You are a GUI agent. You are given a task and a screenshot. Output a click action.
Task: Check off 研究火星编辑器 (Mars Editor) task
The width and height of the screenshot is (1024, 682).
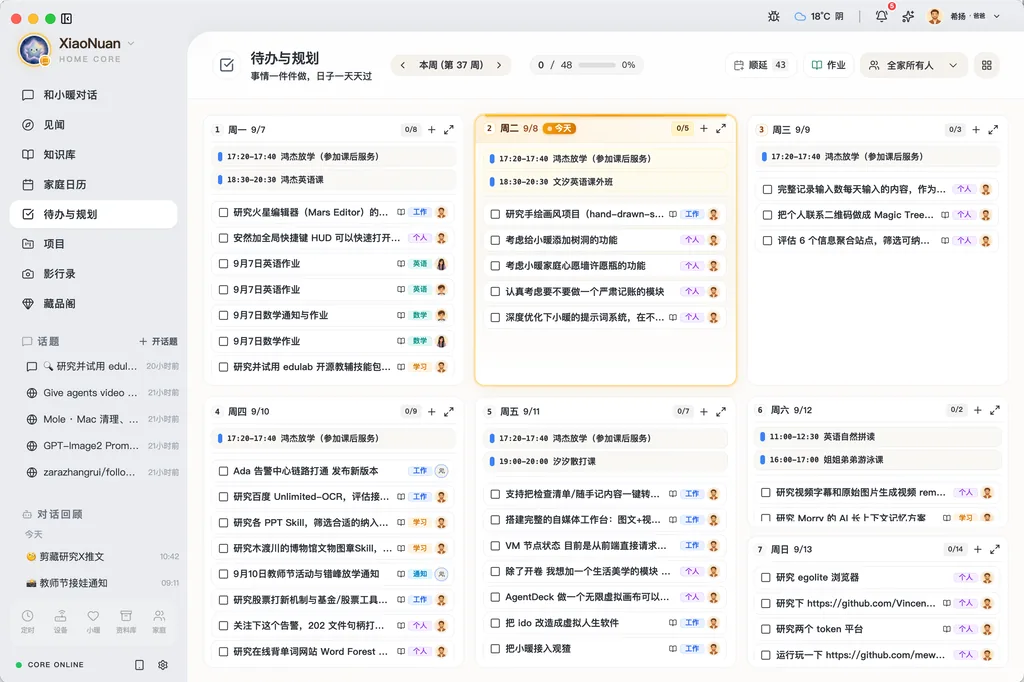point(223,212)
